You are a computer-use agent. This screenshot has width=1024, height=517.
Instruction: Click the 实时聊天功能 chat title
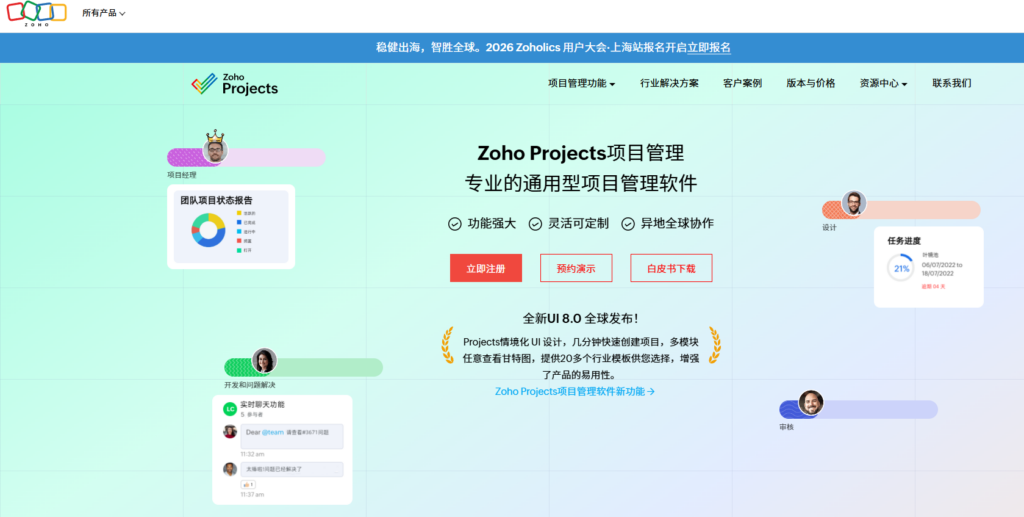click(262, 405)
